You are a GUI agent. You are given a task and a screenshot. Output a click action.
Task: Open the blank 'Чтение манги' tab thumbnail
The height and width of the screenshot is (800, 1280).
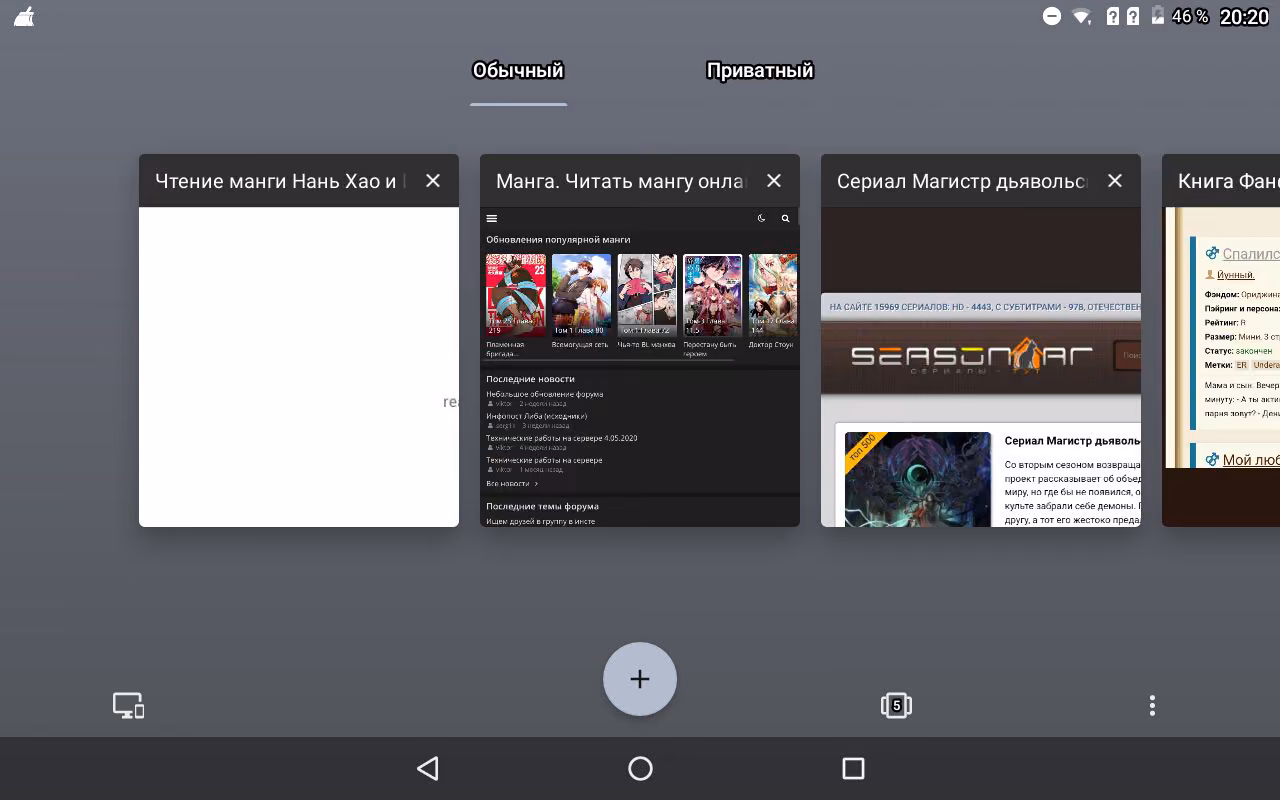(x=299, y=367)
